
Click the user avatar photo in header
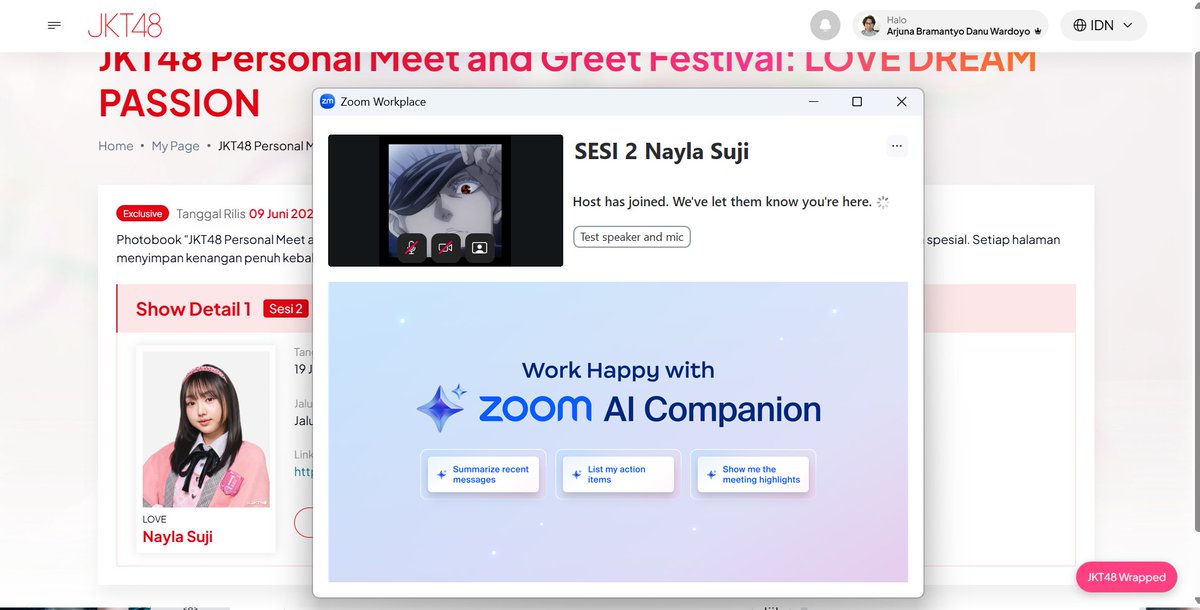point(870,25)
